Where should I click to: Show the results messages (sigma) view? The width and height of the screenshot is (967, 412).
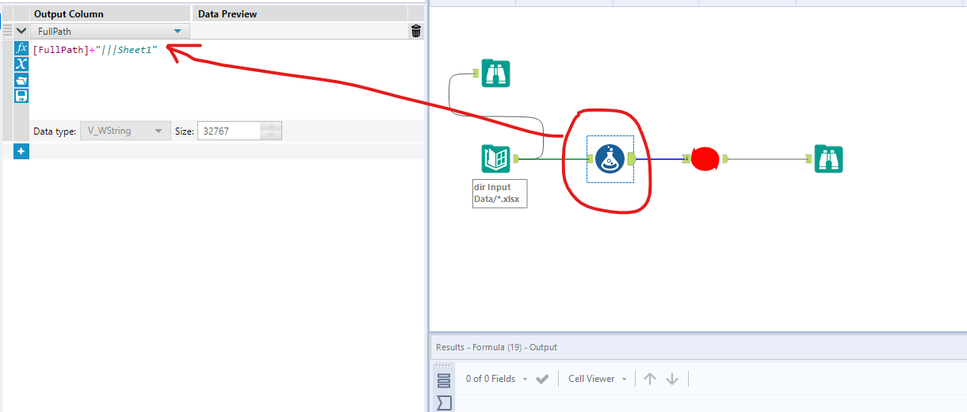[444, 403]
